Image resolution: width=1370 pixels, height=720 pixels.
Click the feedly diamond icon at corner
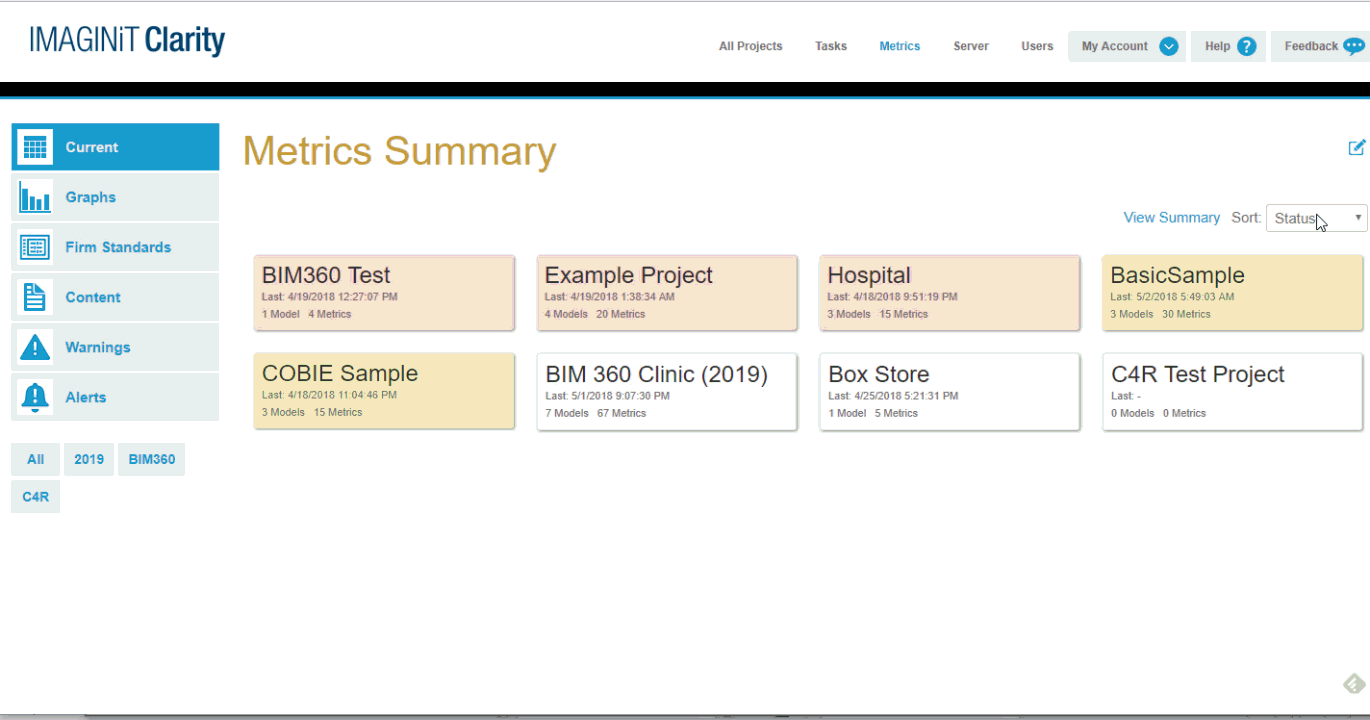click(x=1354, y=684)
